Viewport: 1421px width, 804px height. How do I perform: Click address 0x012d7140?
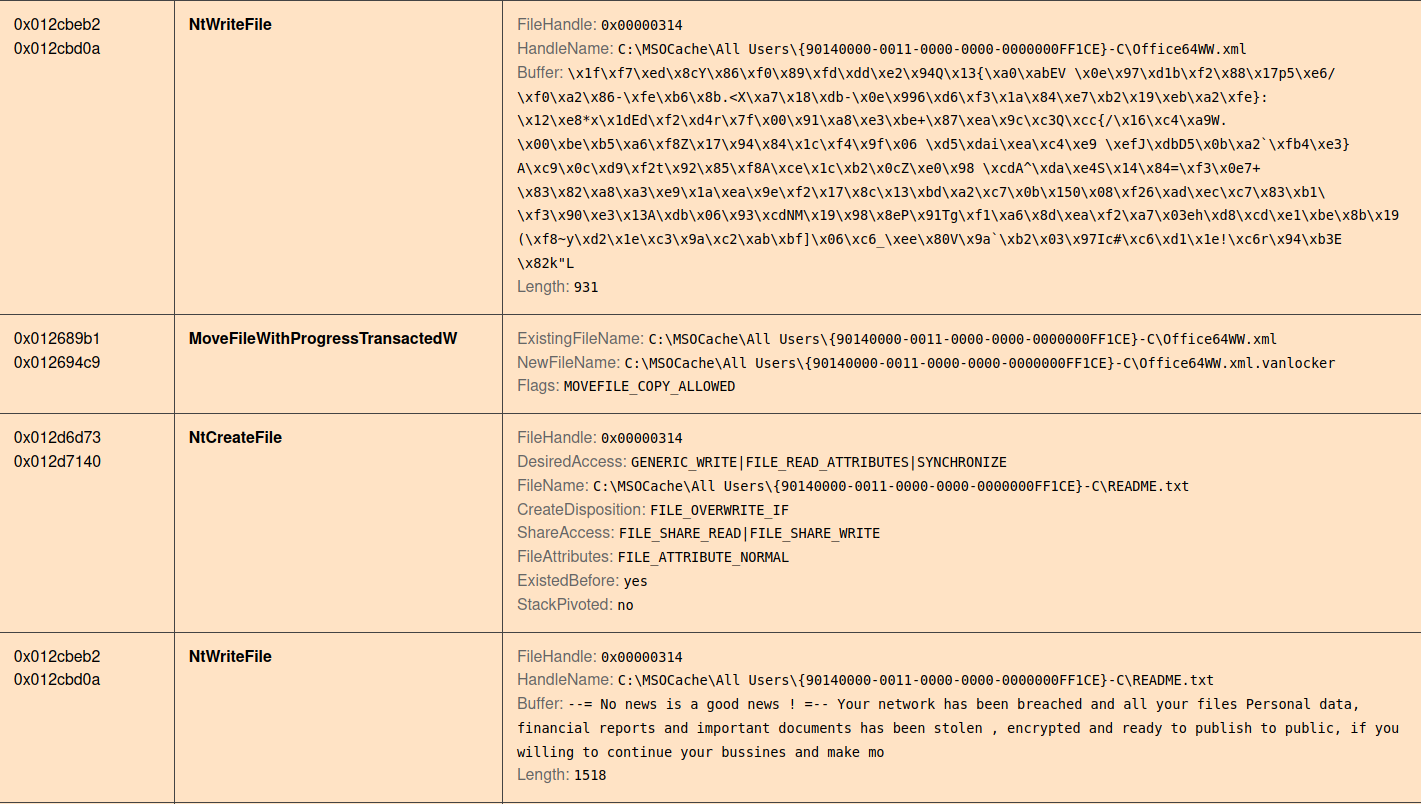57,462
